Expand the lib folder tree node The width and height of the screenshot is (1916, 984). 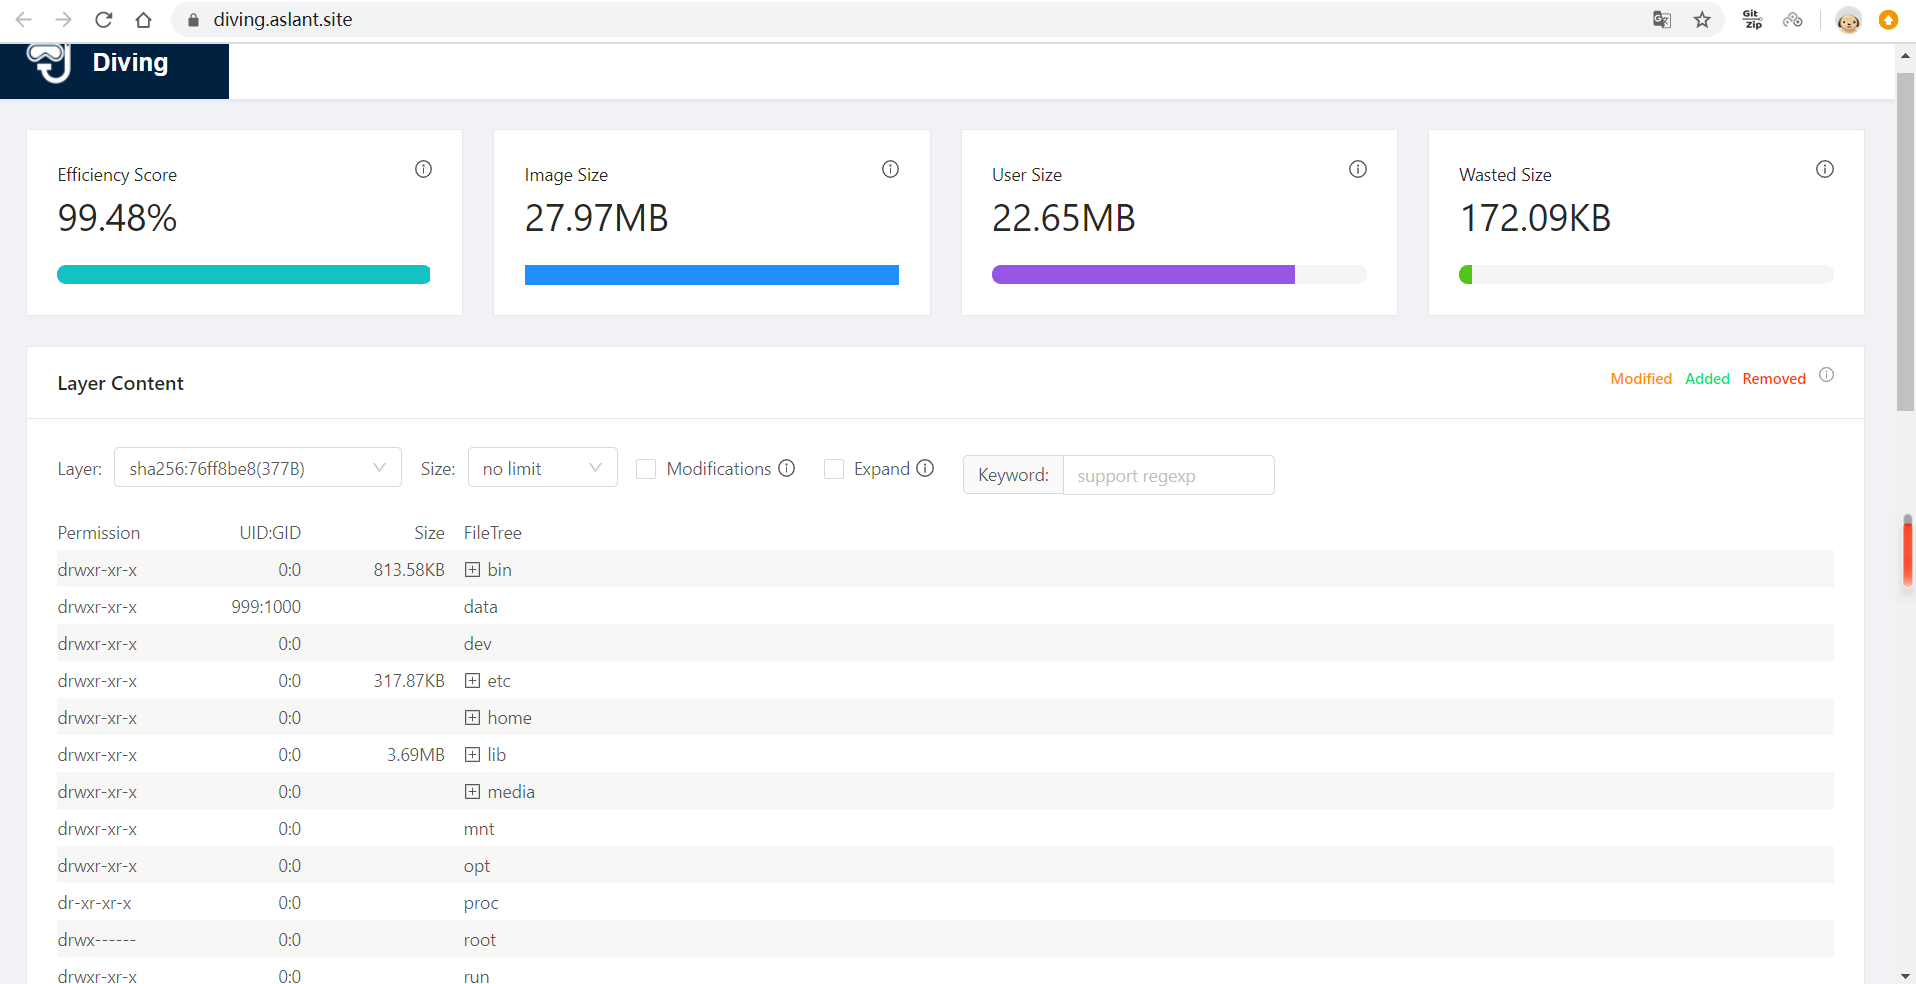pyautogui.click(x=472, y=755)
